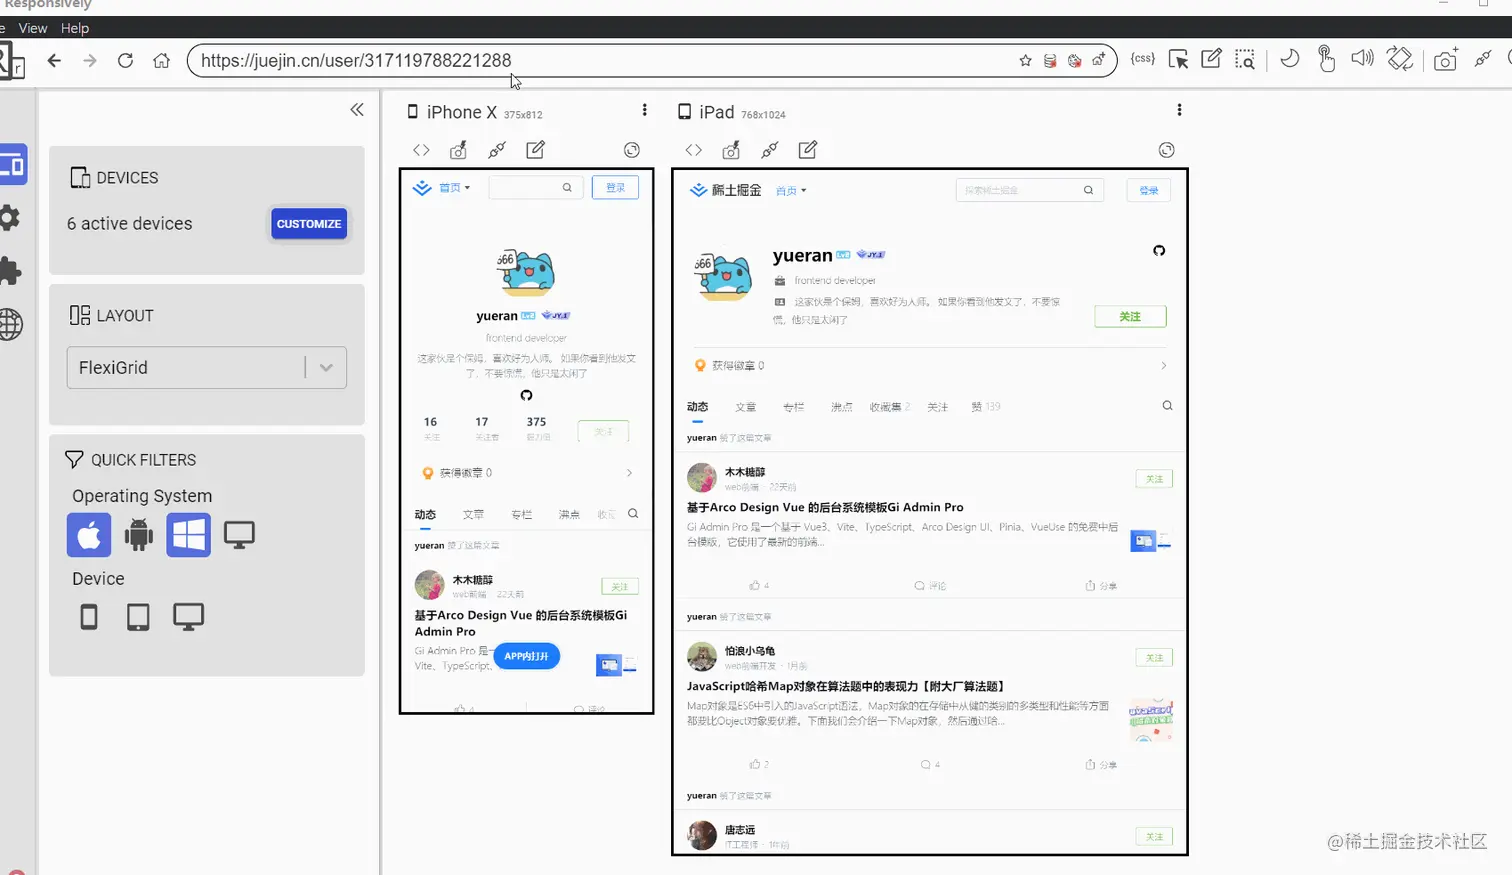Toggle dark mode with the moon icon
The image size is (1512, 875).
(x=1290, y=59)
